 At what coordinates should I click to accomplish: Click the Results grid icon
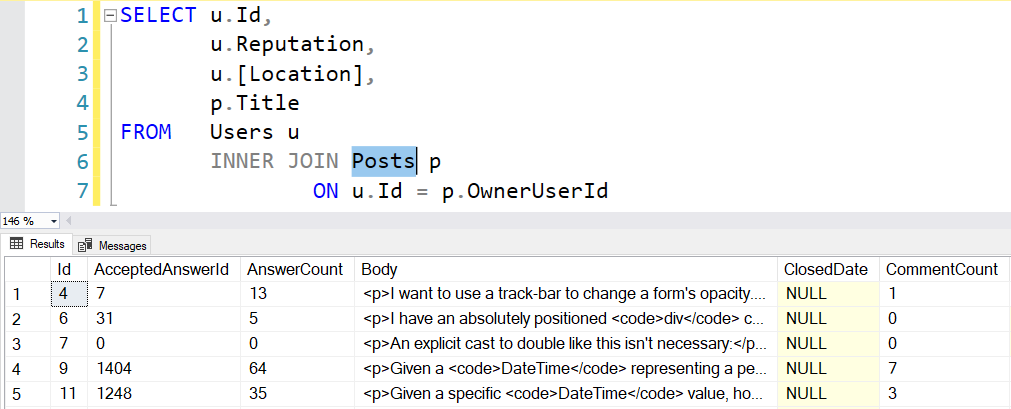(17, 244)
